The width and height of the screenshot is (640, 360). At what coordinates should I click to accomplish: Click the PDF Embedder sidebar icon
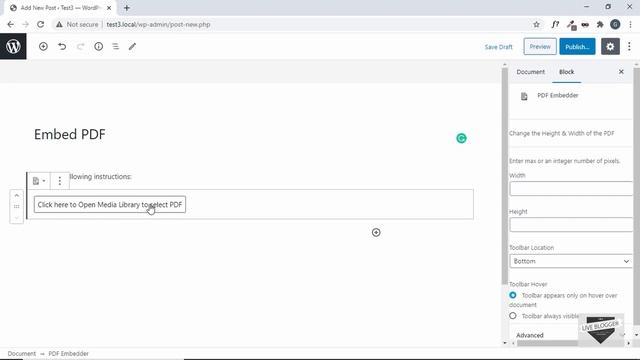pyautogui.click(x=524, y=96)
